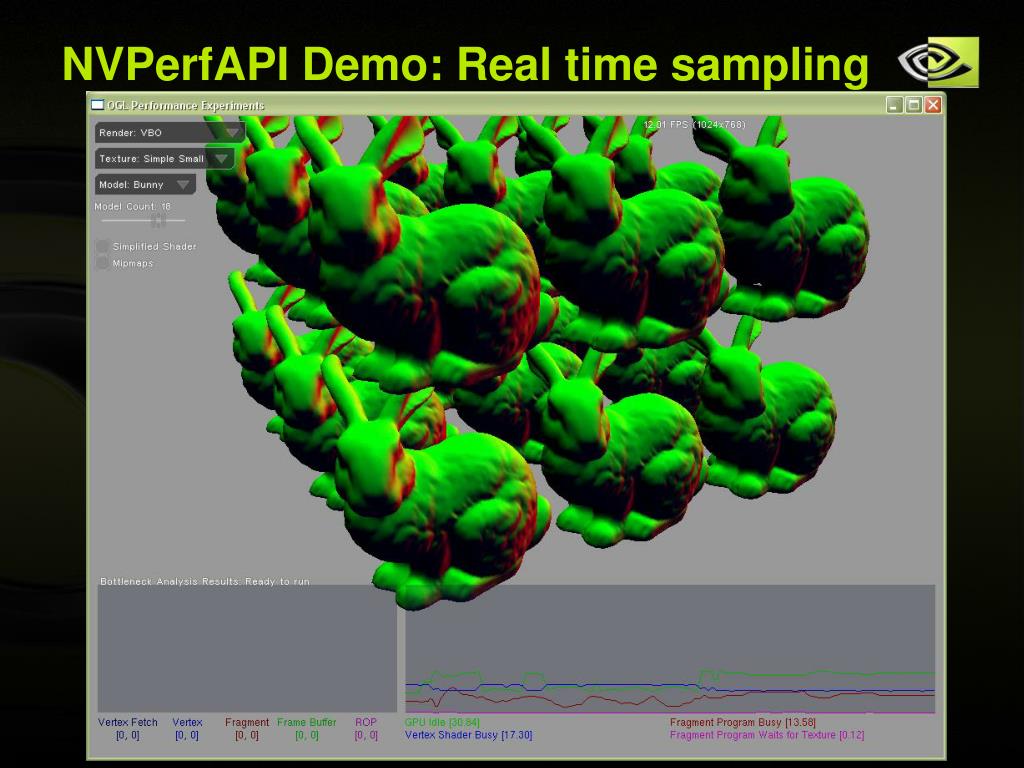Maximize the OGL Performance Experiments window

click(x=914, y=105)
